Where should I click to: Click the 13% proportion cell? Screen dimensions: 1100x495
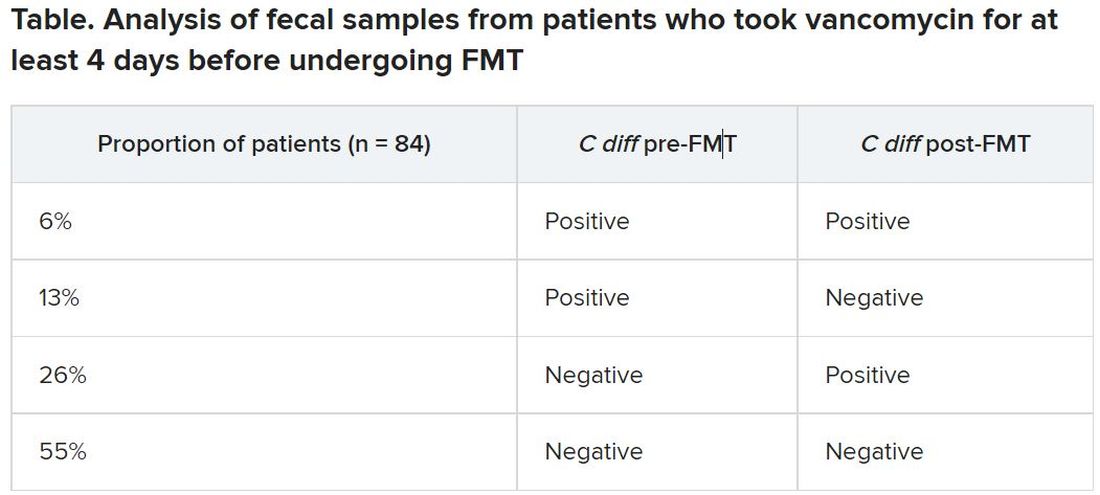(x=59, y=298)
